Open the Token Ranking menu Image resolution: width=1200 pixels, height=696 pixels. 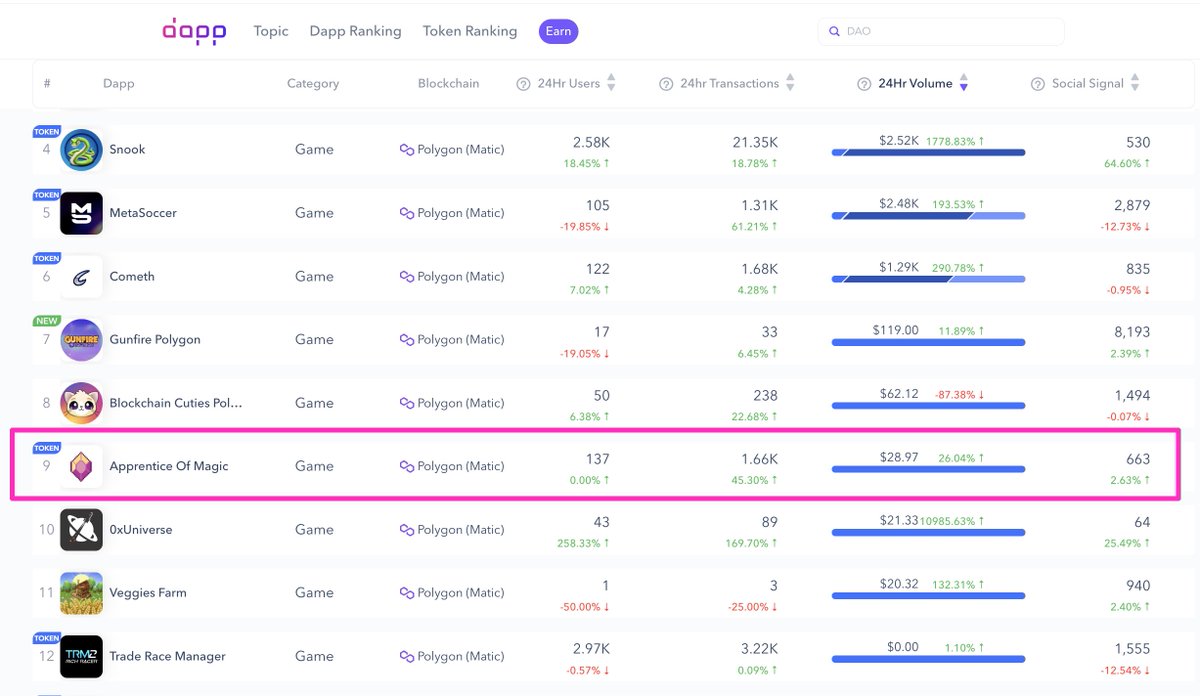pyautogui.click(x=470, y=31)
